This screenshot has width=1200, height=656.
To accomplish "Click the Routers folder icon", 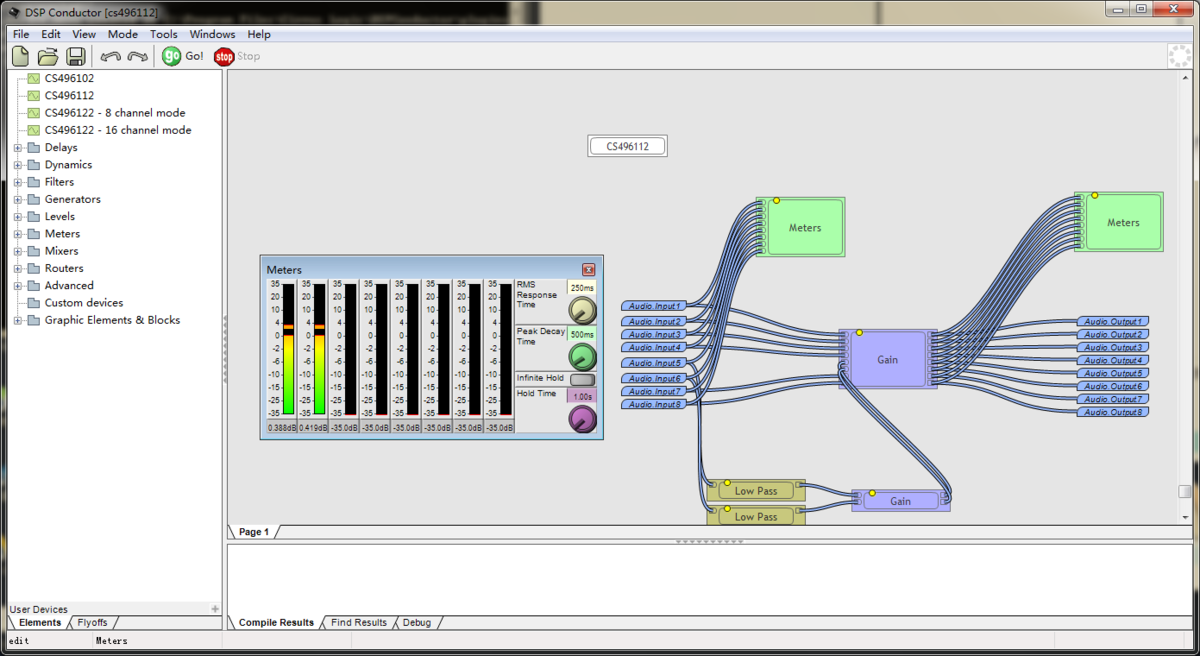I will pos(34,268).
